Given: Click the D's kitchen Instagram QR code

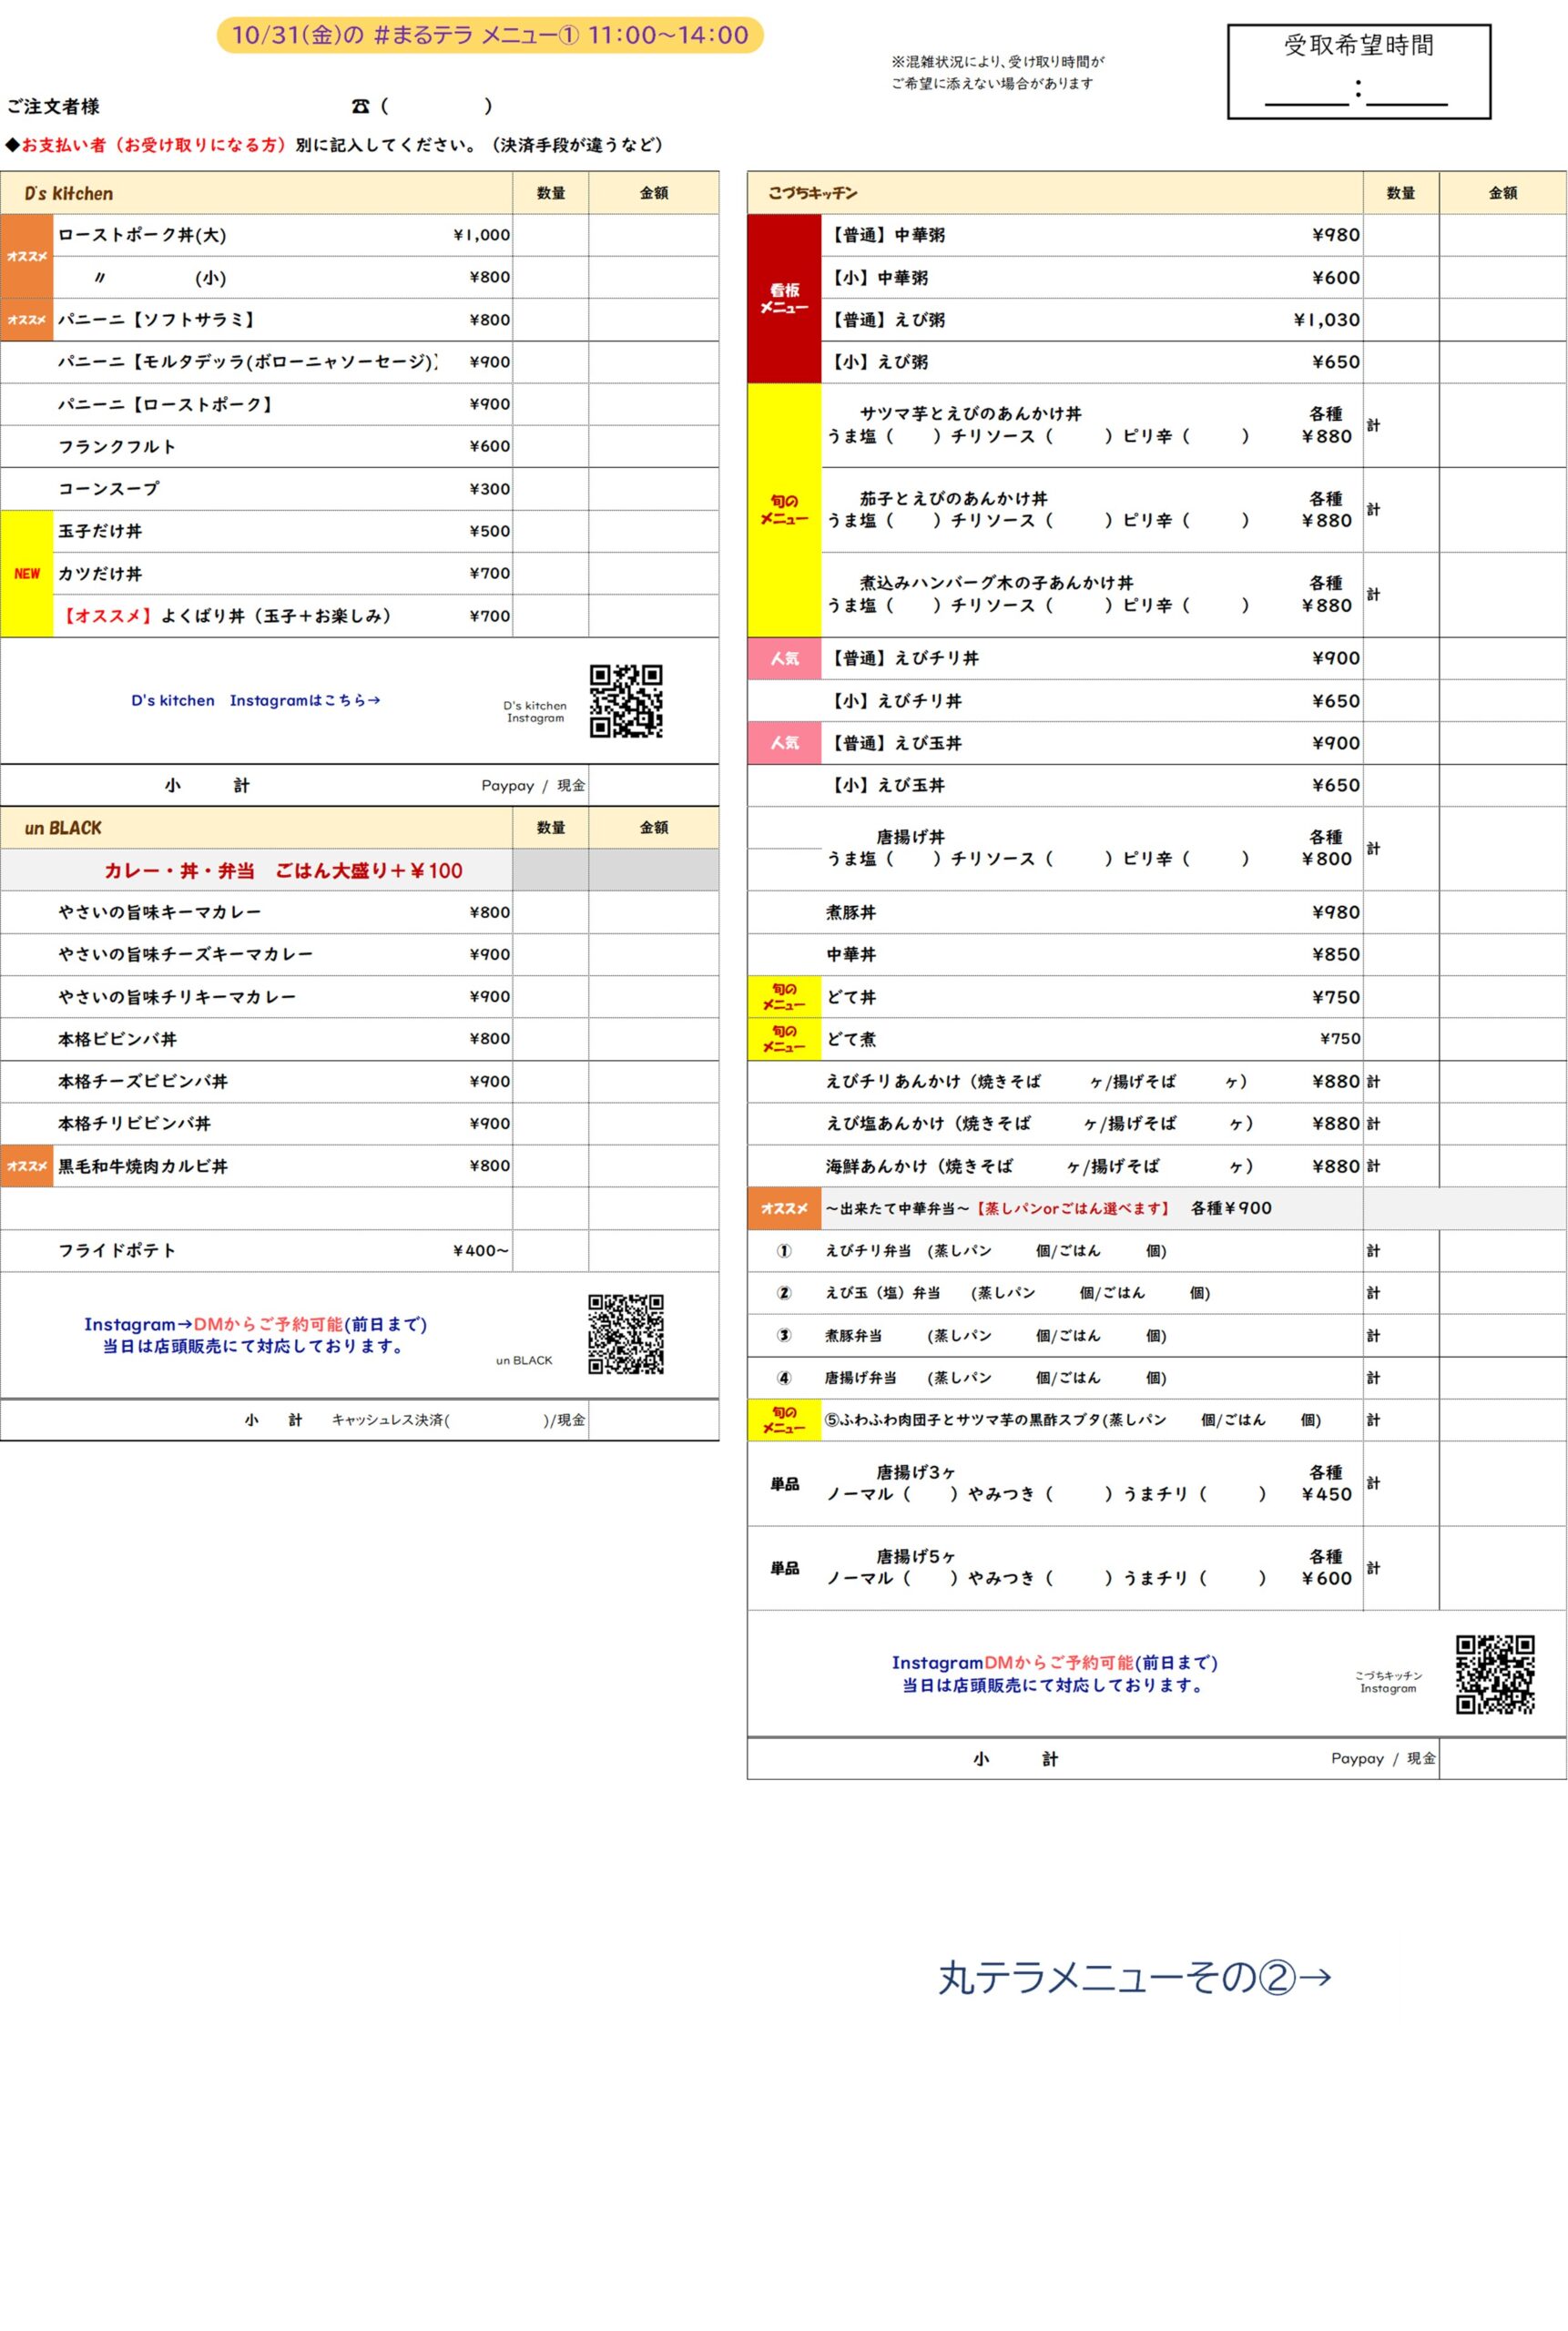Looking at the screenshot, I should [x=625, y=701].
